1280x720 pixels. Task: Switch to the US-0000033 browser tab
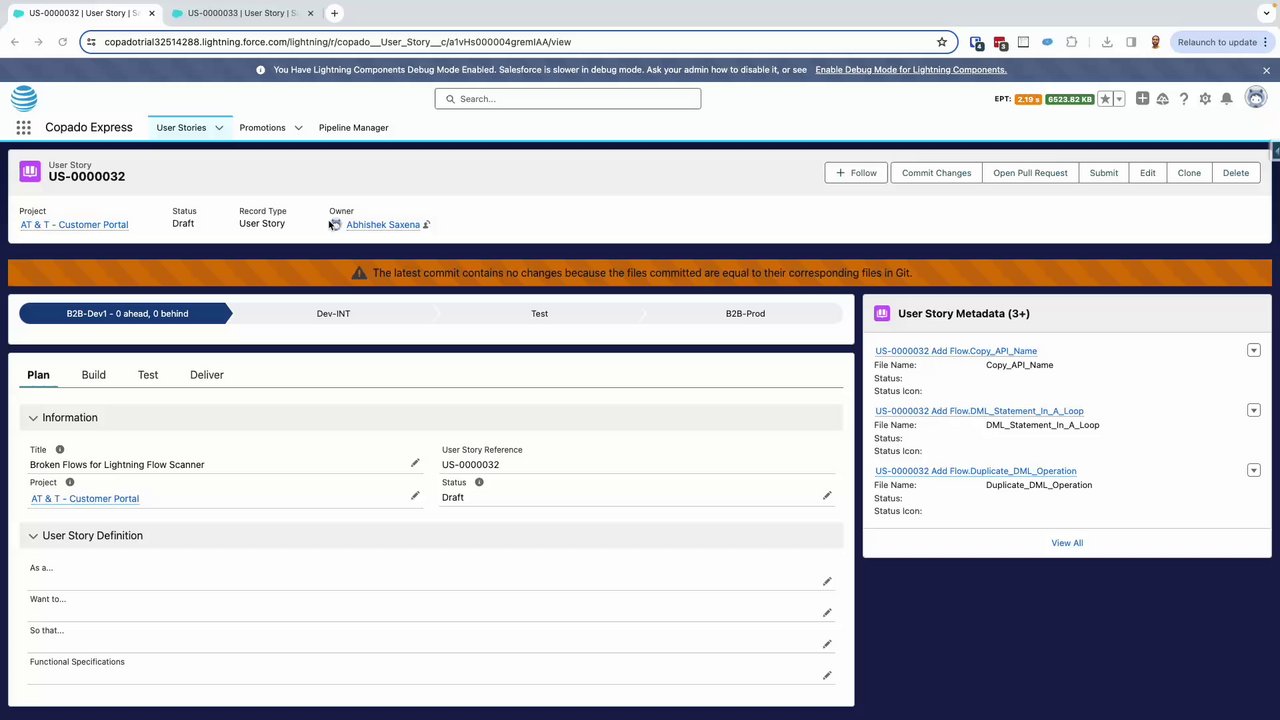(x=240, y=13)
